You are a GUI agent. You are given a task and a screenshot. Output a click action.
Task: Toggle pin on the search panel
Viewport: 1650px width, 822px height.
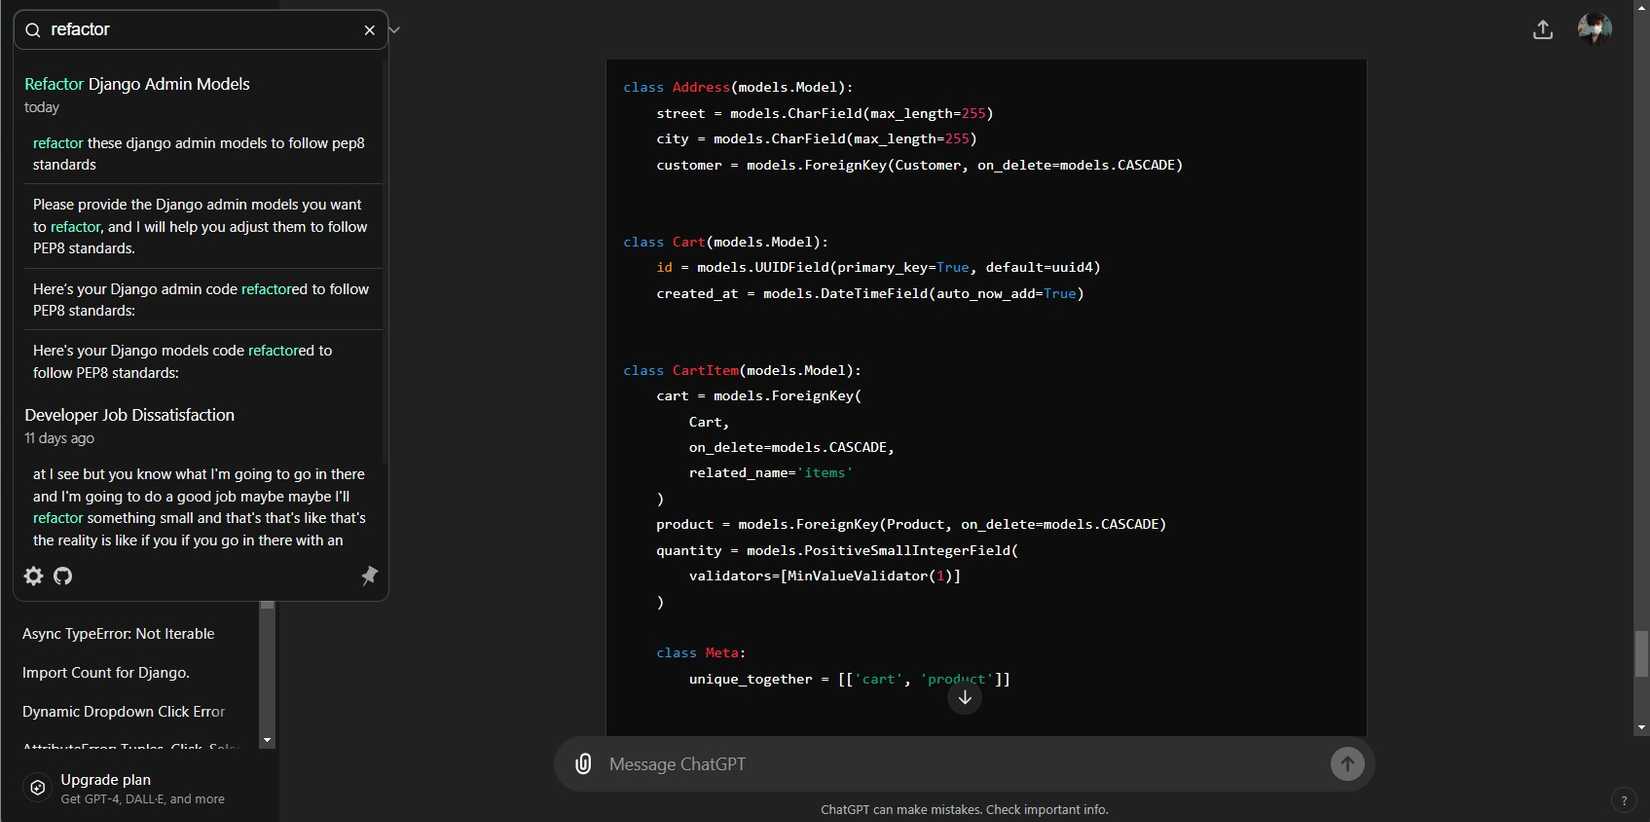[x=369, y=575]
